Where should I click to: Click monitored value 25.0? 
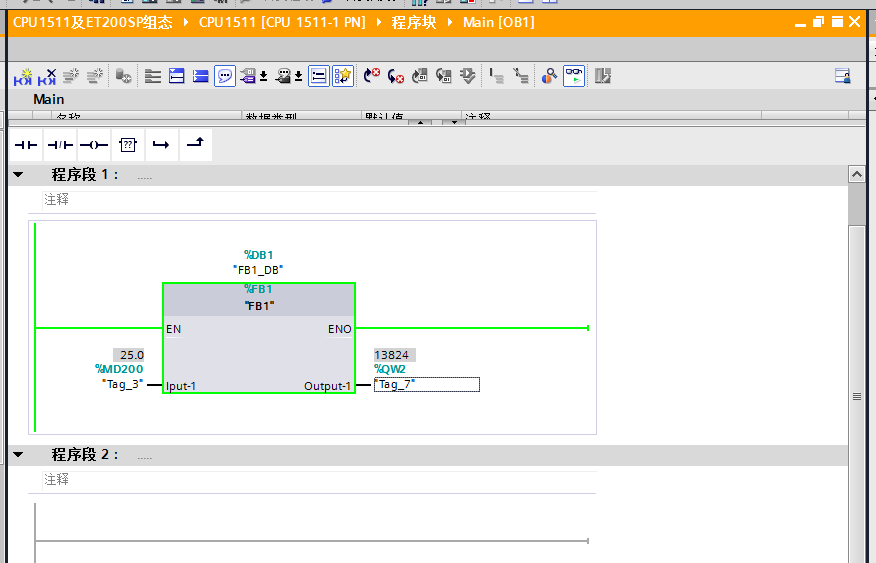coord(128,355)
